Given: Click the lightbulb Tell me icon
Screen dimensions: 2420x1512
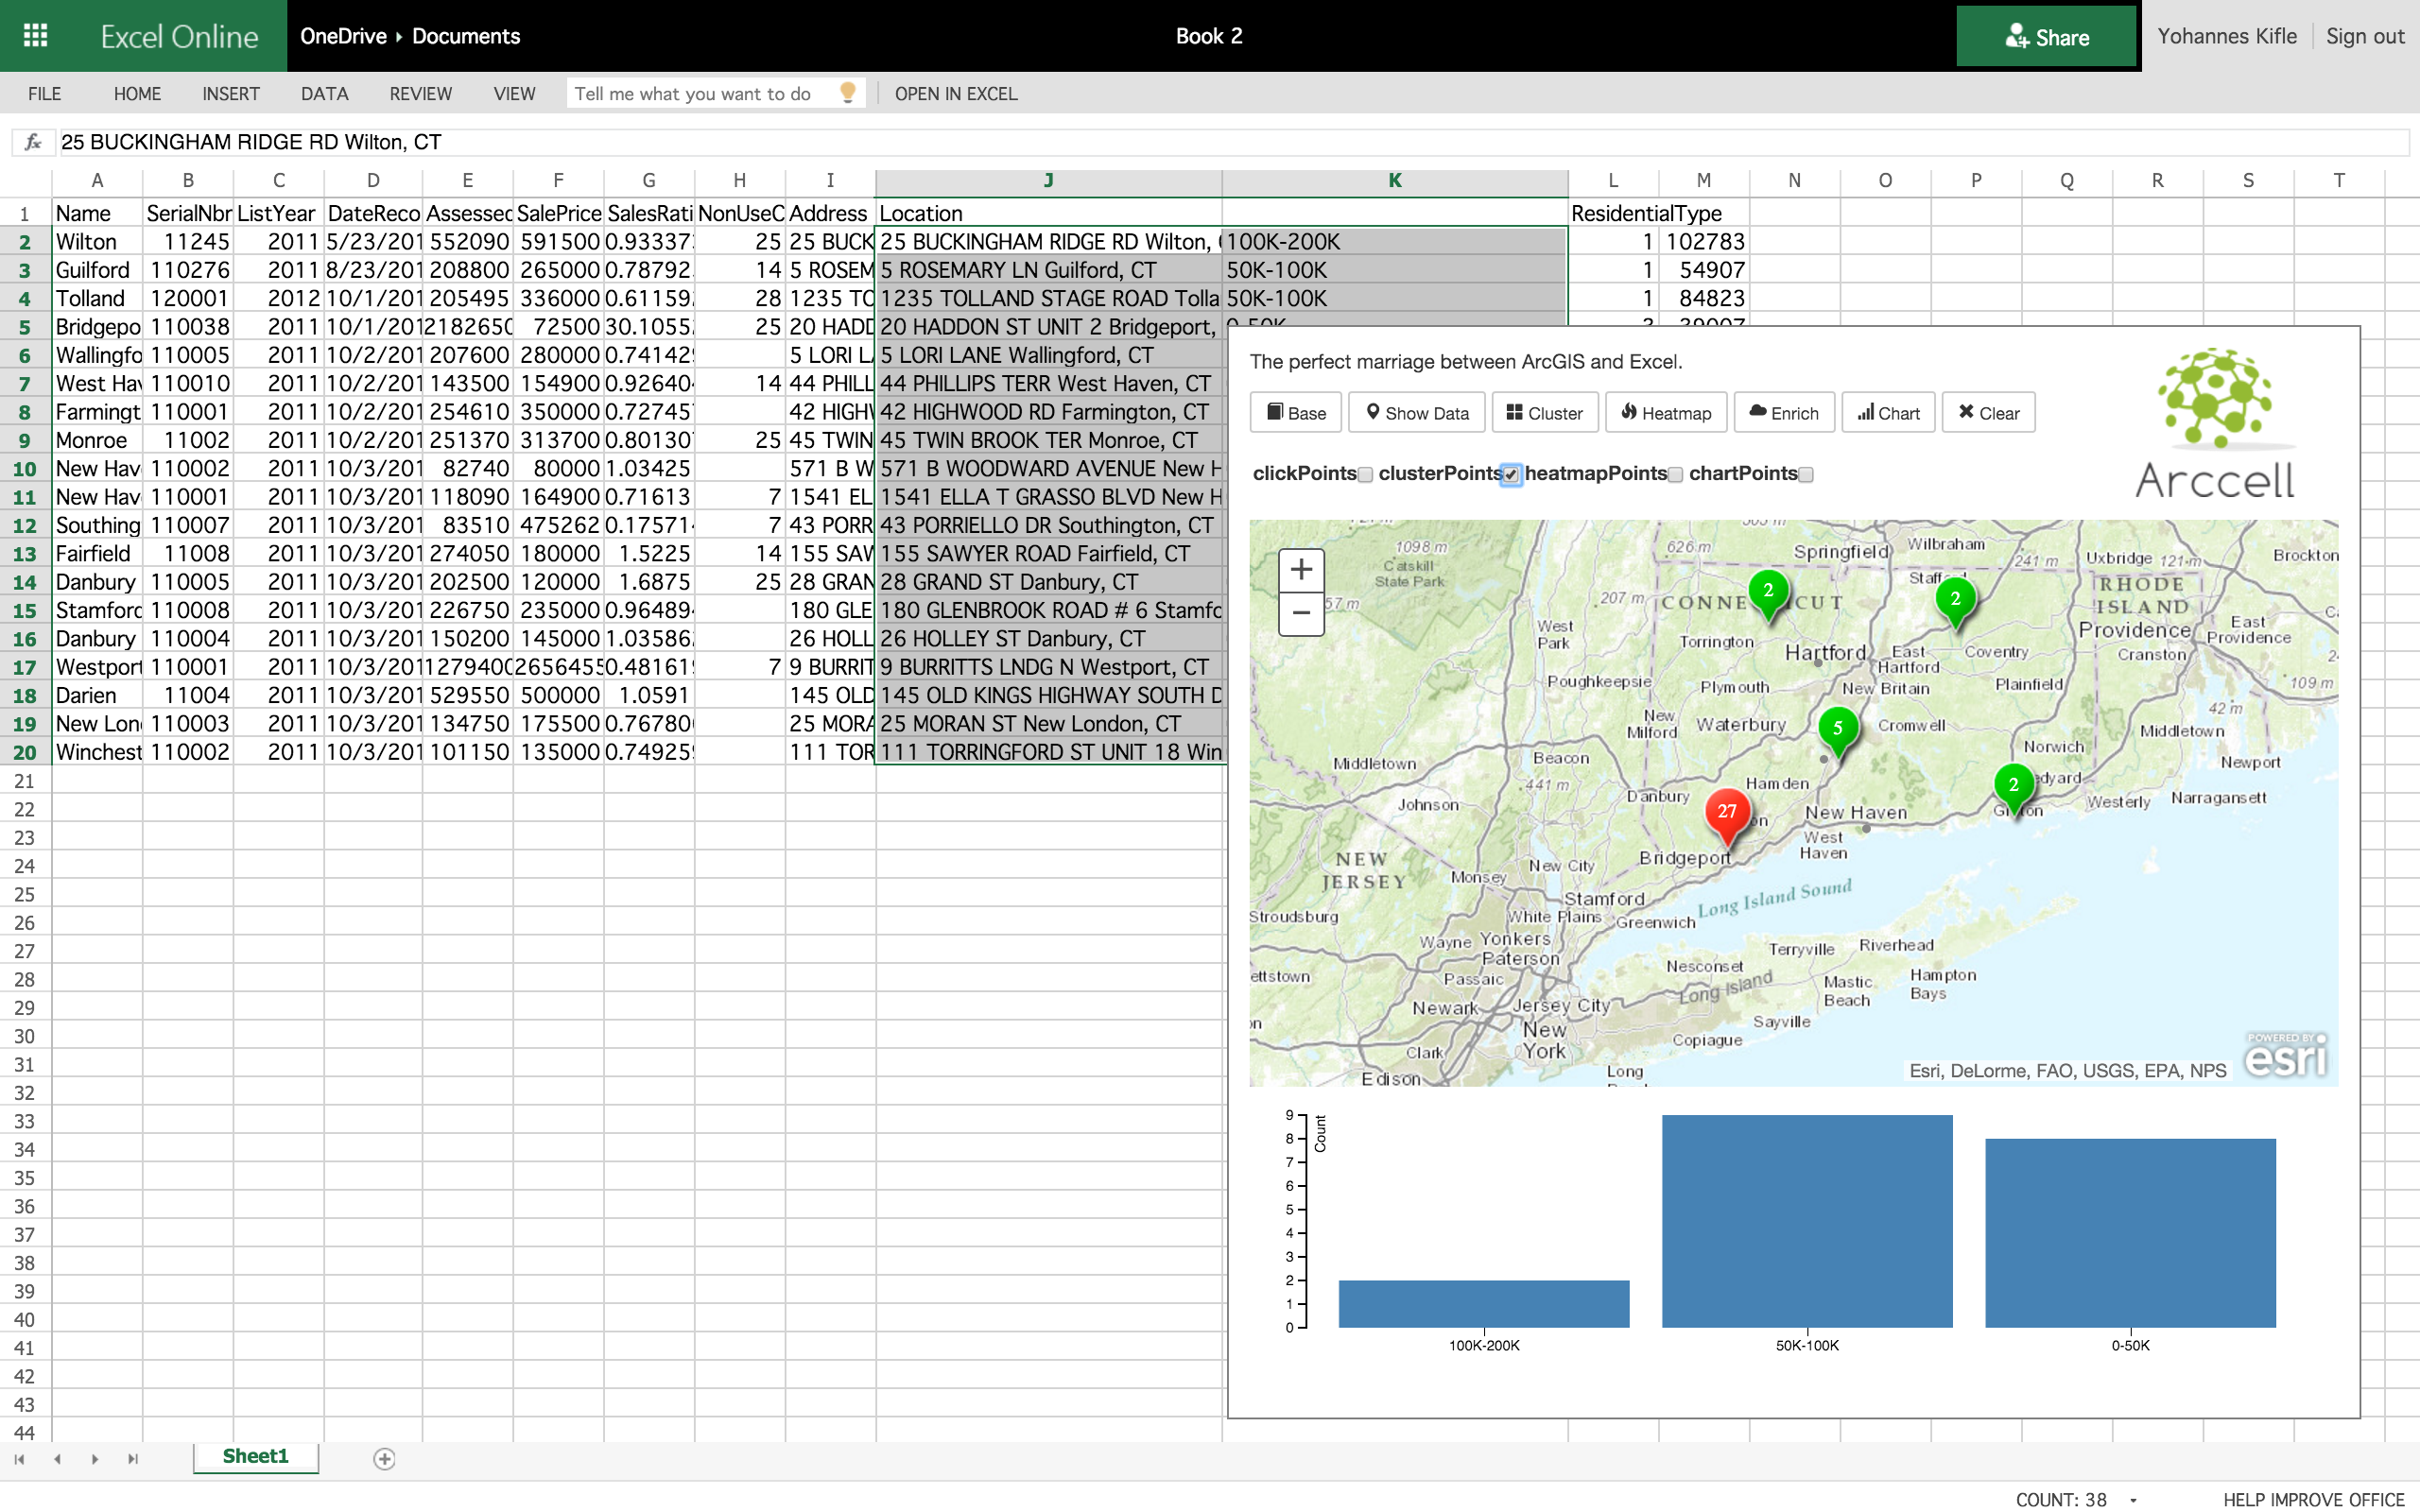Looking at the screenshot, I should coord(848,93).
